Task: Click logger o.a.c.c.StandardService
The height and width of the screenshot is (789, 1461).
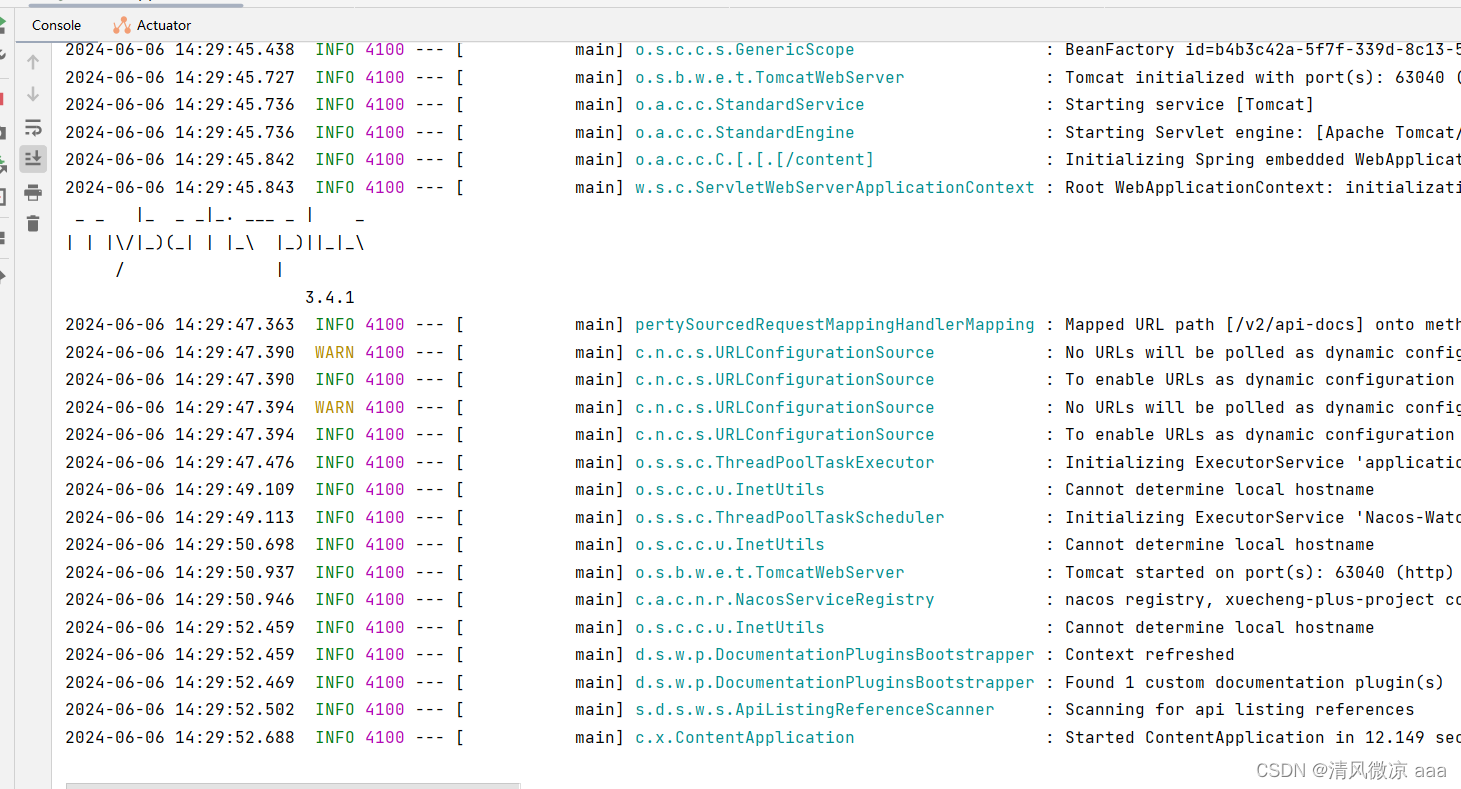Action: click(x=750, y=105)
